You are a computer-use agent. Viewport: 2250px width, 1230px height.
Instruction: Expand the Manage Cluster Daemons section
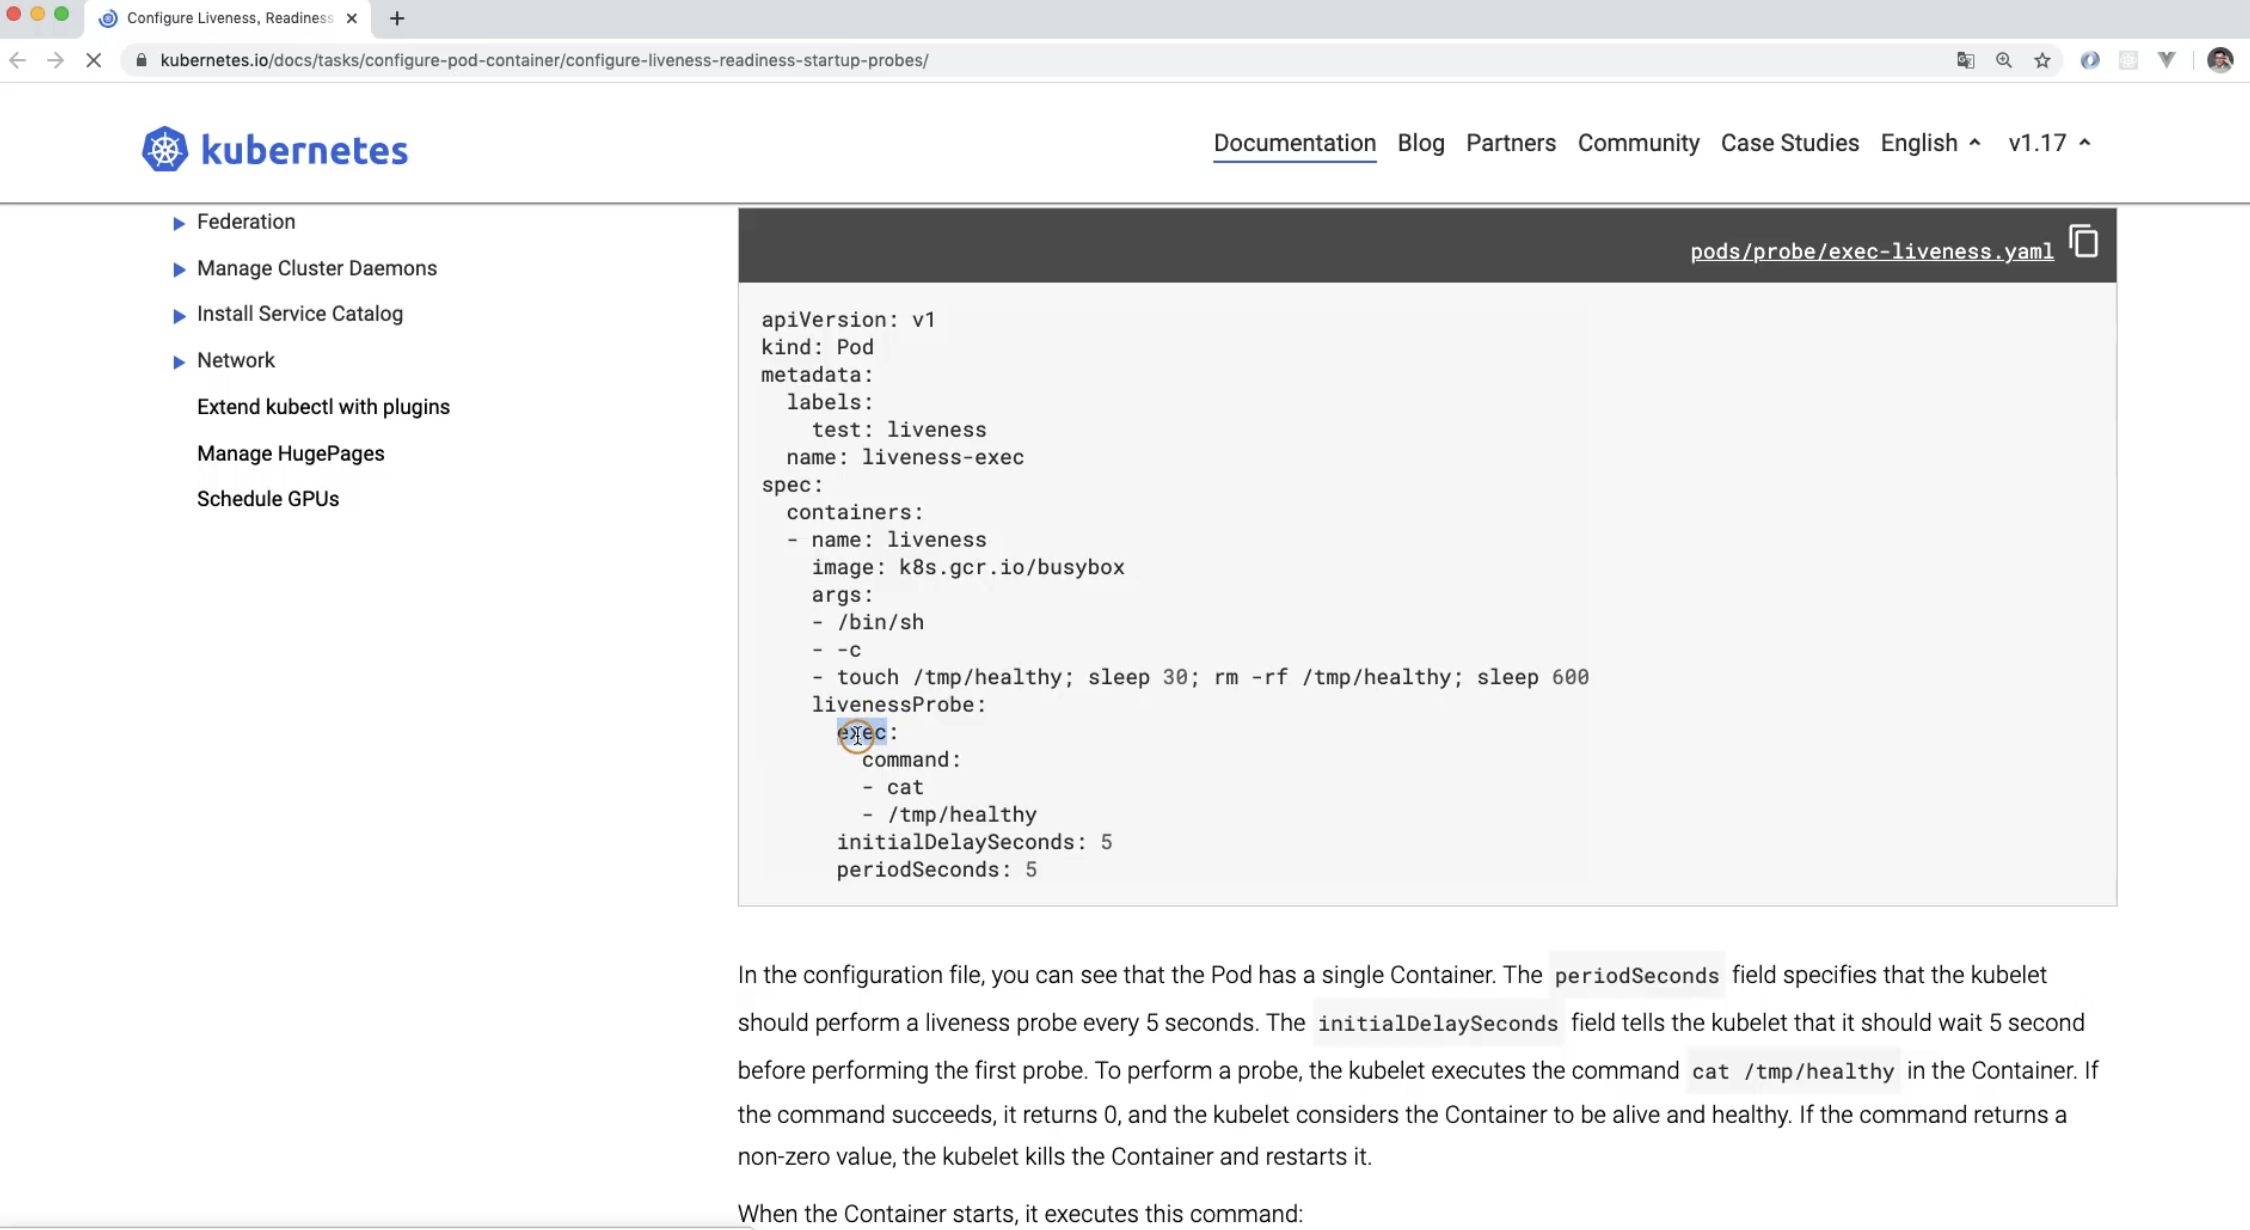(179, 269)
